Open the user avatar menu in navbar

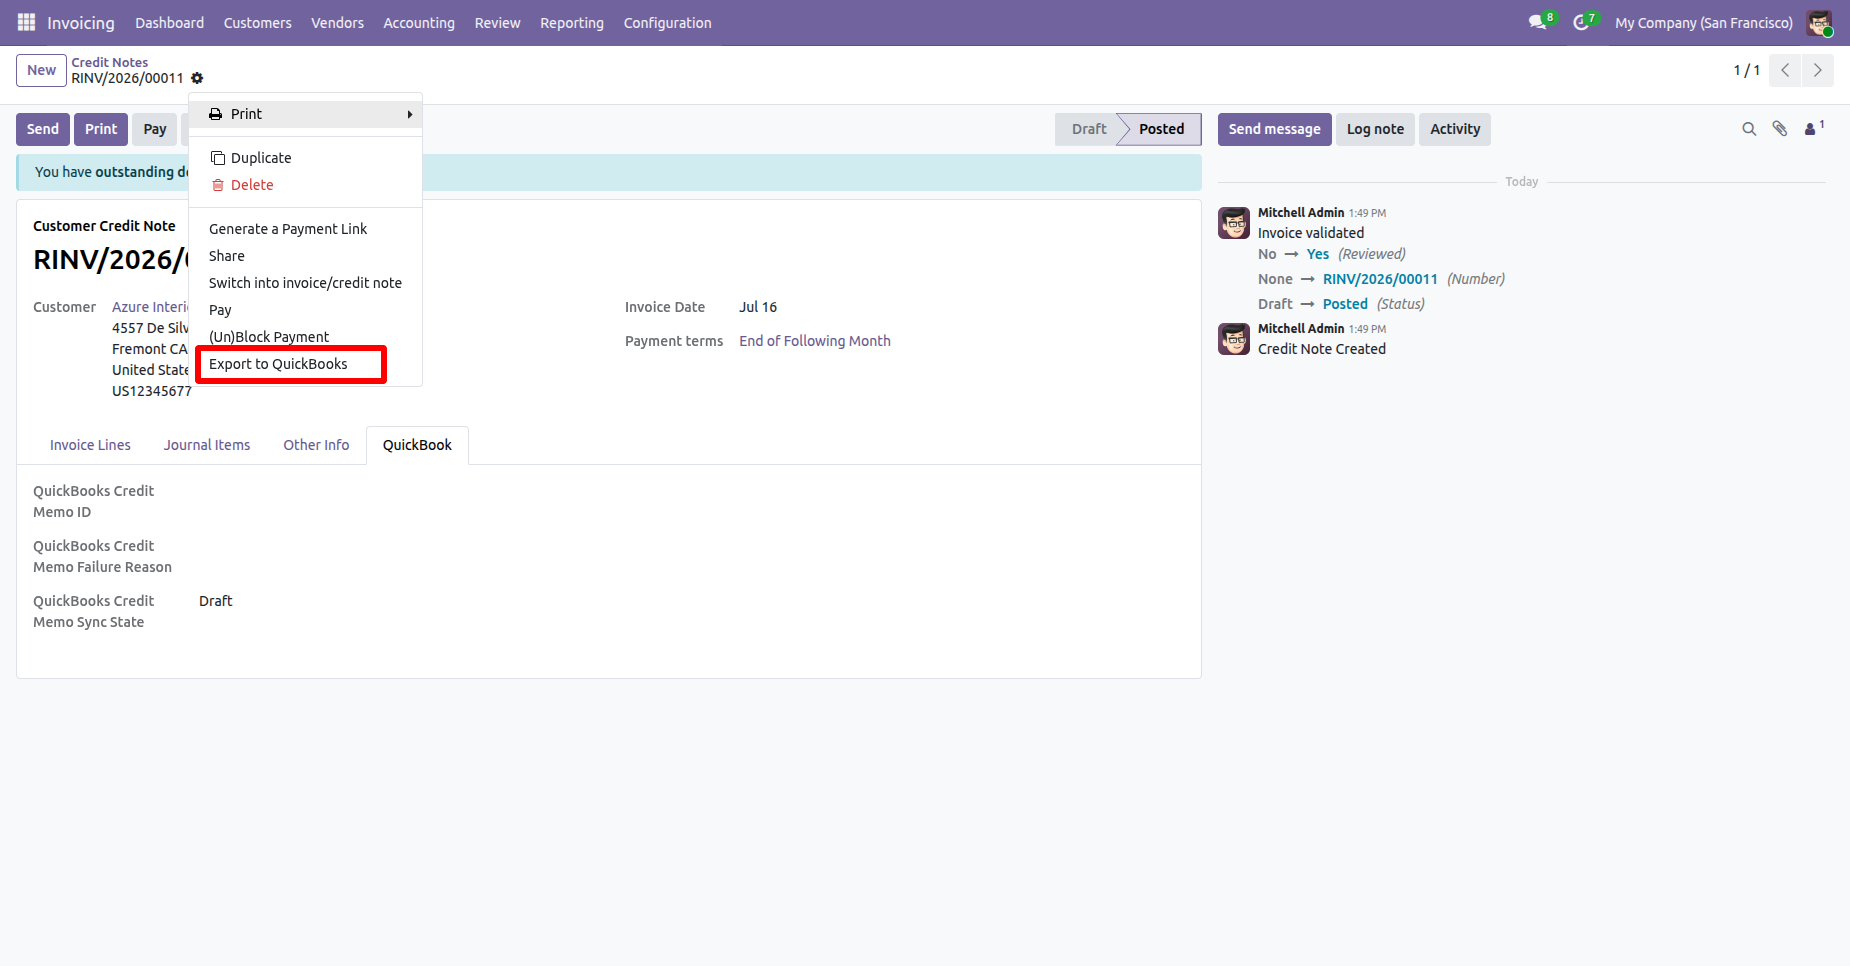[x=1820, y=22]
